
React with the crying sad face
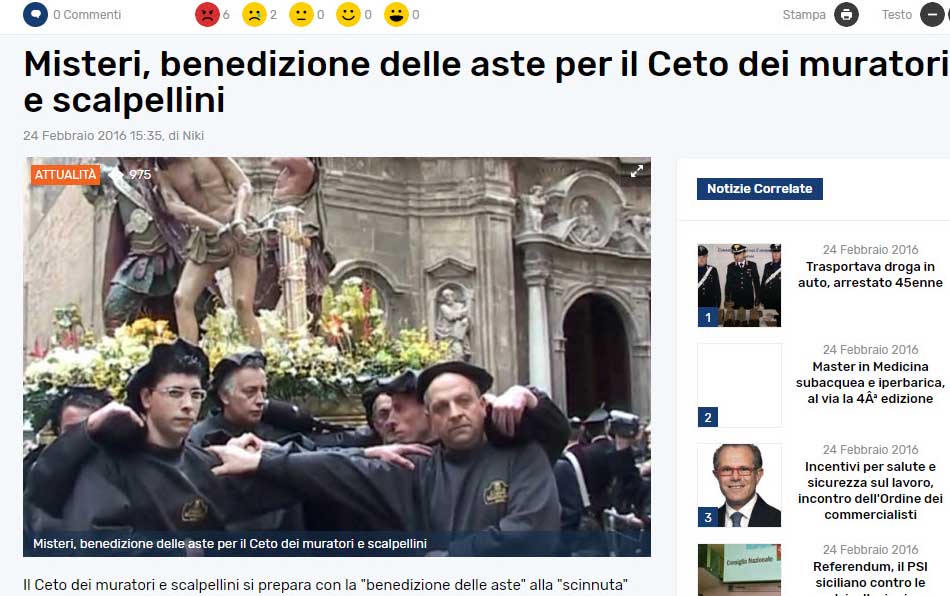(254, 15)
